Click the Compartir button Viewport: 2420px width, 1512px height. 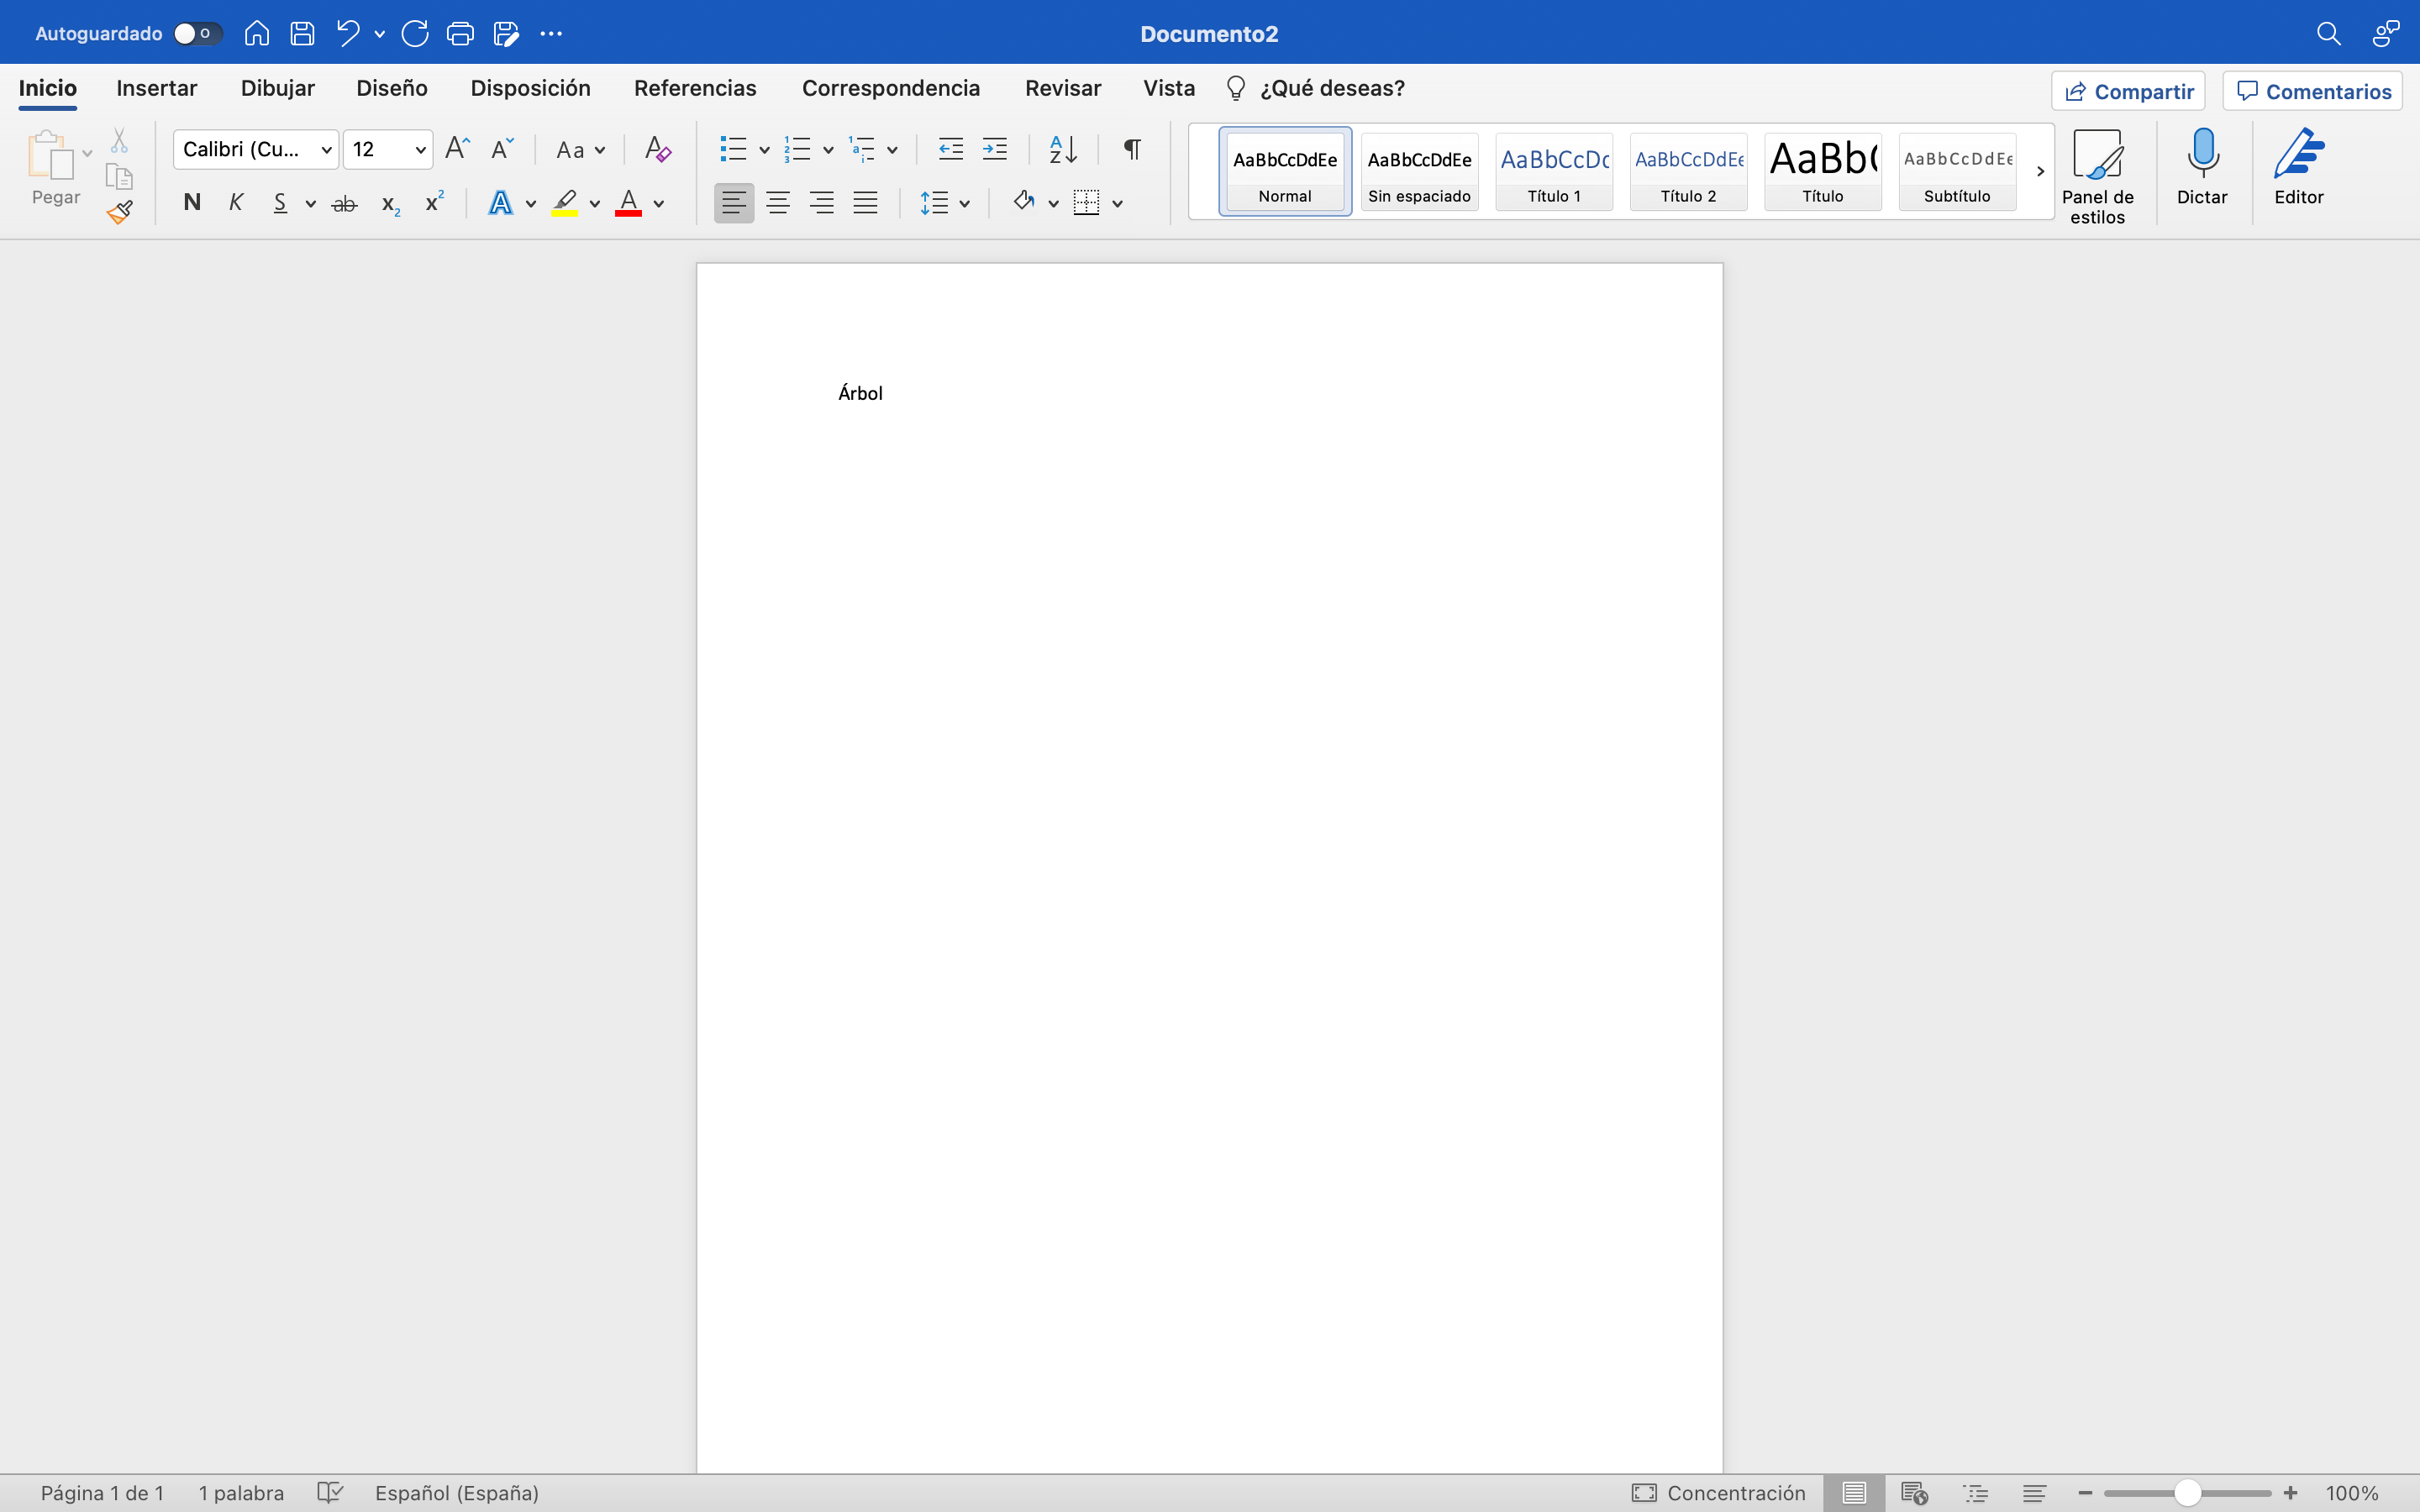pos(2128,91)
